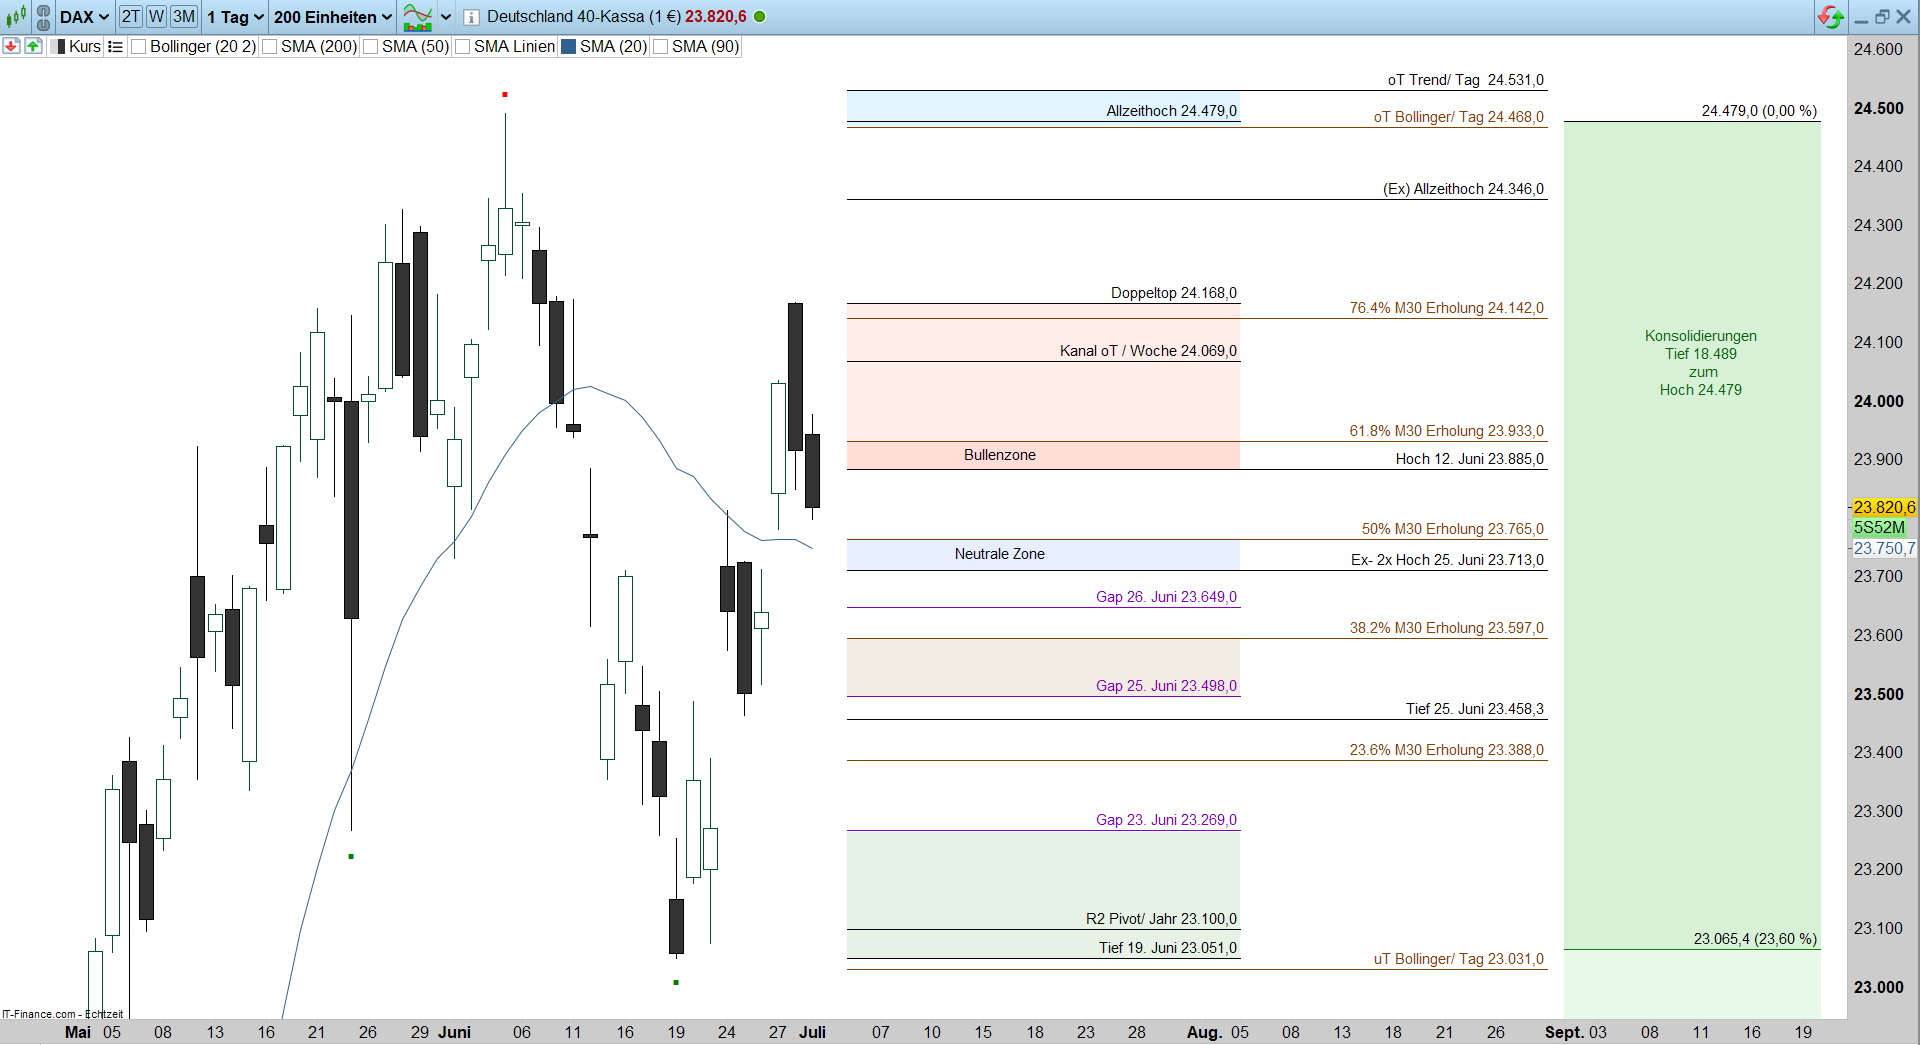Click the 23.065,4 (23,60 %) Fibonacci label
Screen dimensions: 1920x1045
[1755, 939]
